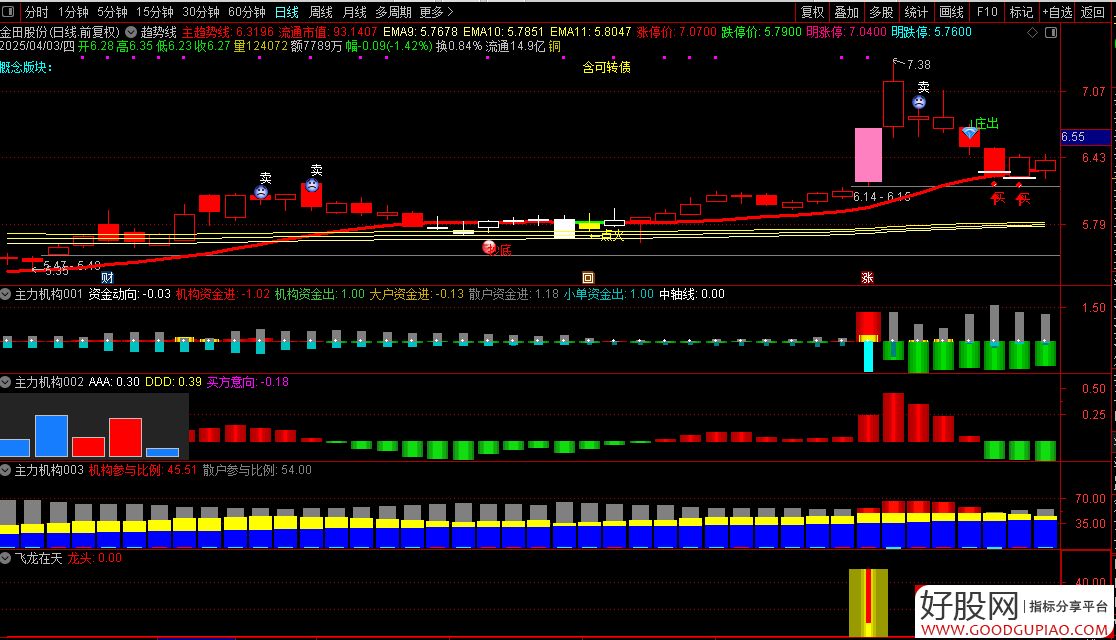Screen dimensions: 1116x640
Task: Open the dropdown beside 金田股份 title
Action: tap(131, 32)
